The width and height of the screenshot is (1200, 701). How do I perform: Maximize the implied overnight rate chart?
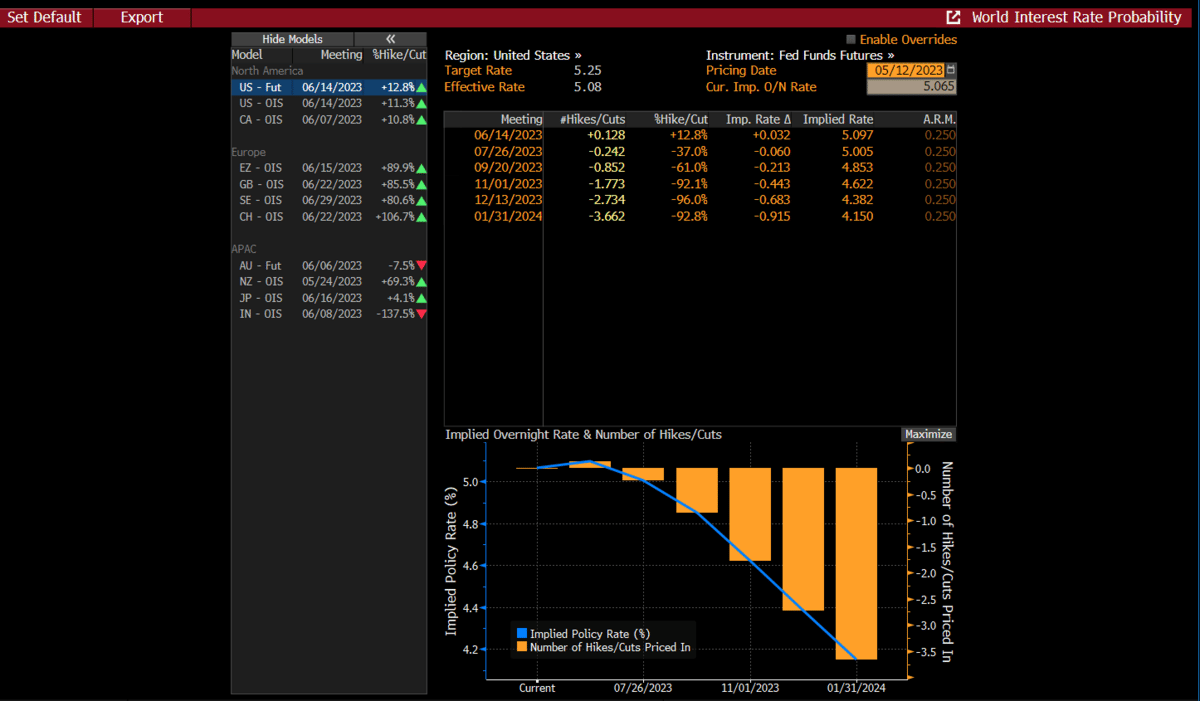click(928, 435)
